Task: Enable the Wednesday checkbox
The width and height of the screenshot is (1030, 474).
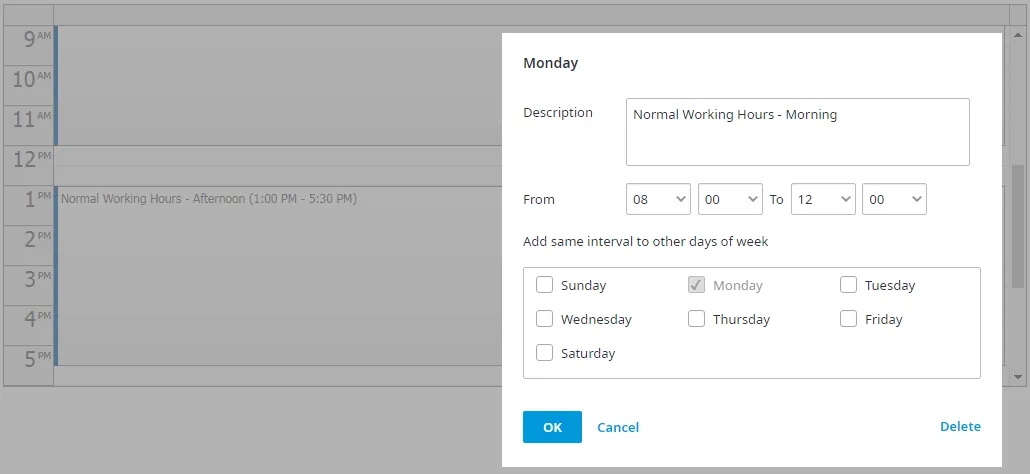Action: (544, 319)
